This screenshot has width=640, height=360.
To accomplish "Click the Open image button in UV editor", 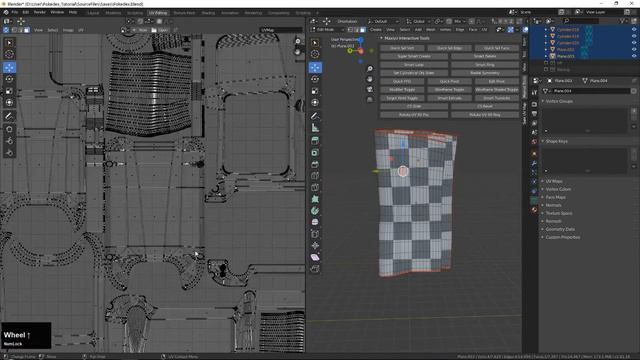I will [x=160, y=30].
